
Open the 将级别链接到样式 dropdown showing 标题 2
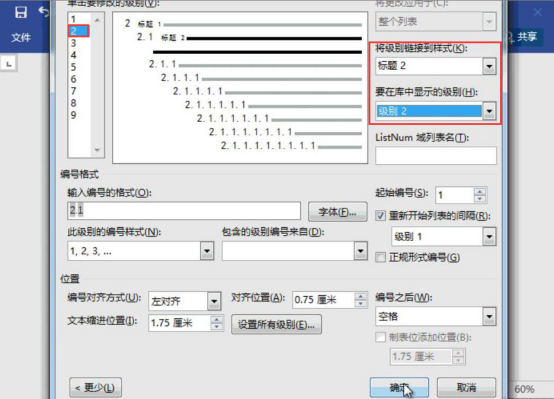tap(489, 66)
